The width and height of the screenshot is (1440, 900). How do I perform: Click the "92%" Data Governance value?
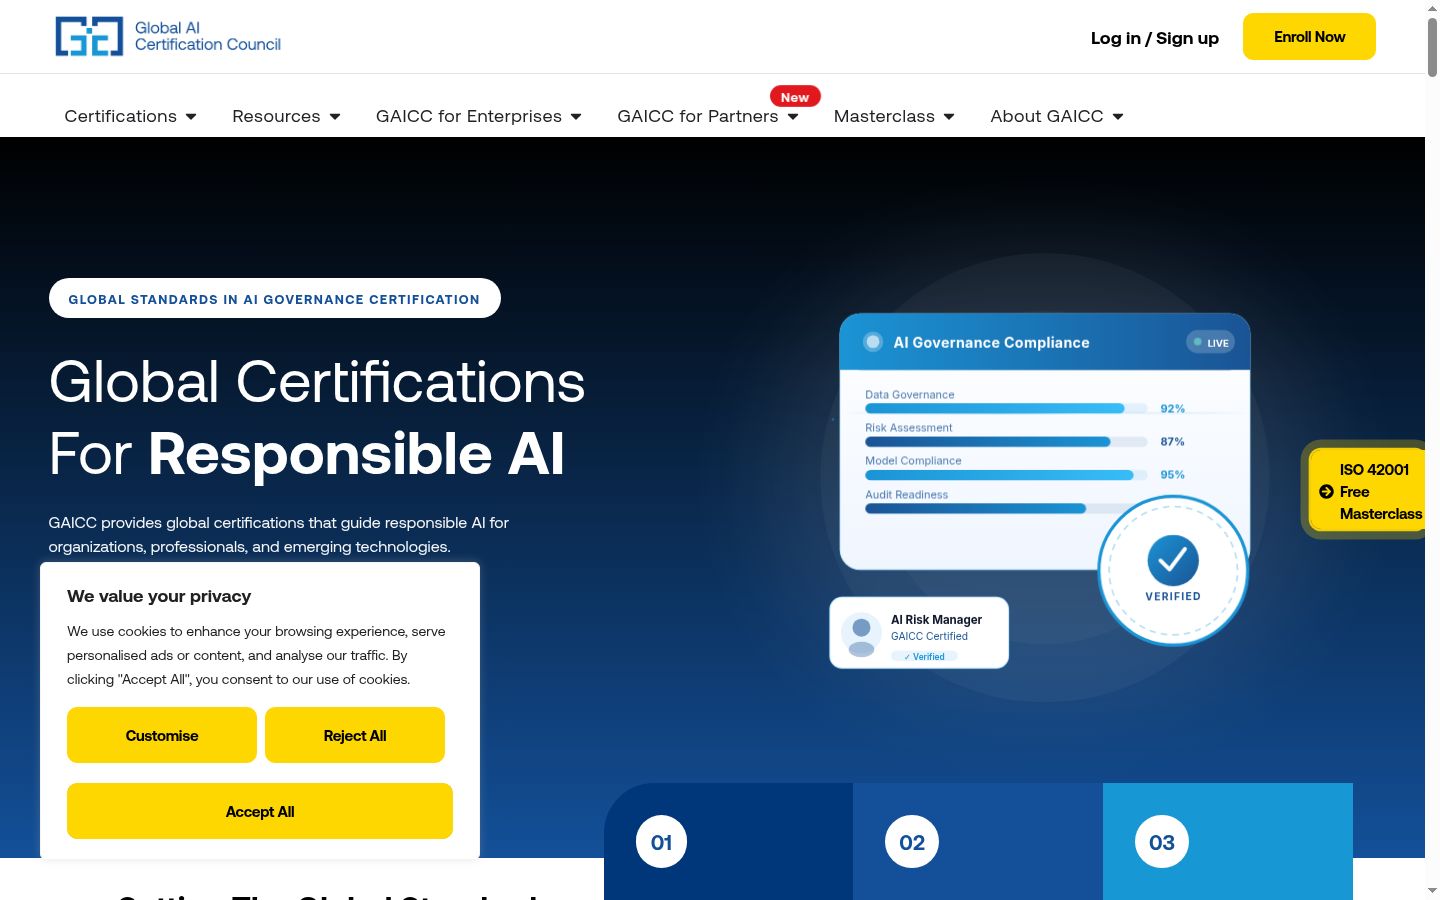click(1172, 409)
